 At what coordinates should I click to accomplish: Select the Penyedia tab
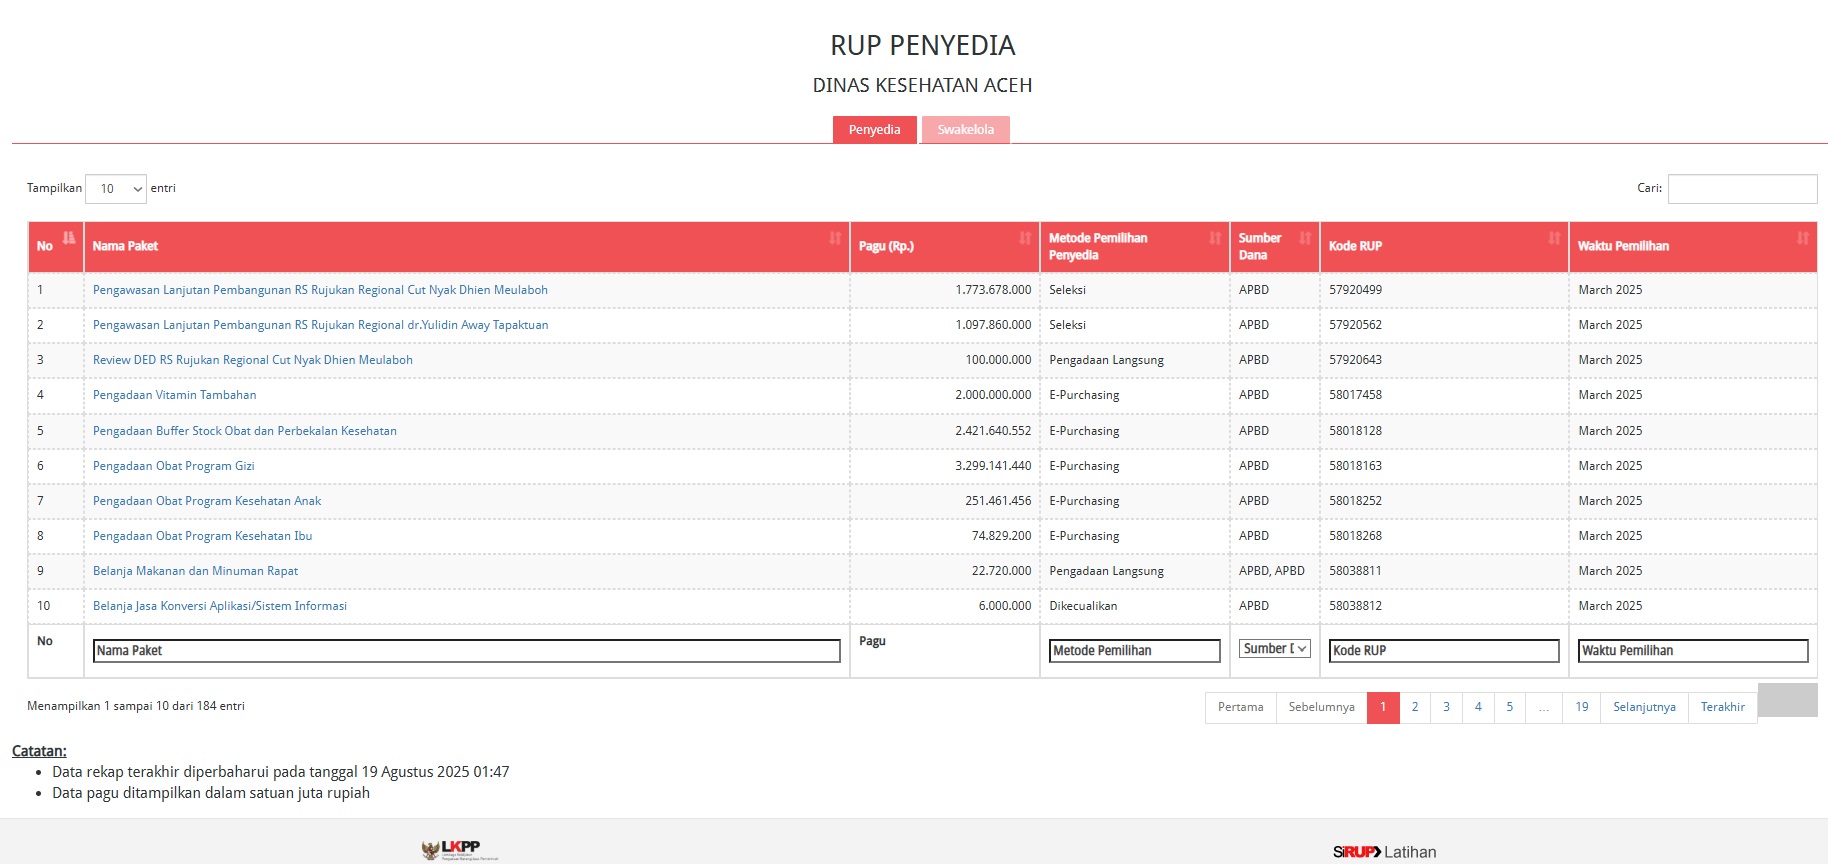[874, 130]
